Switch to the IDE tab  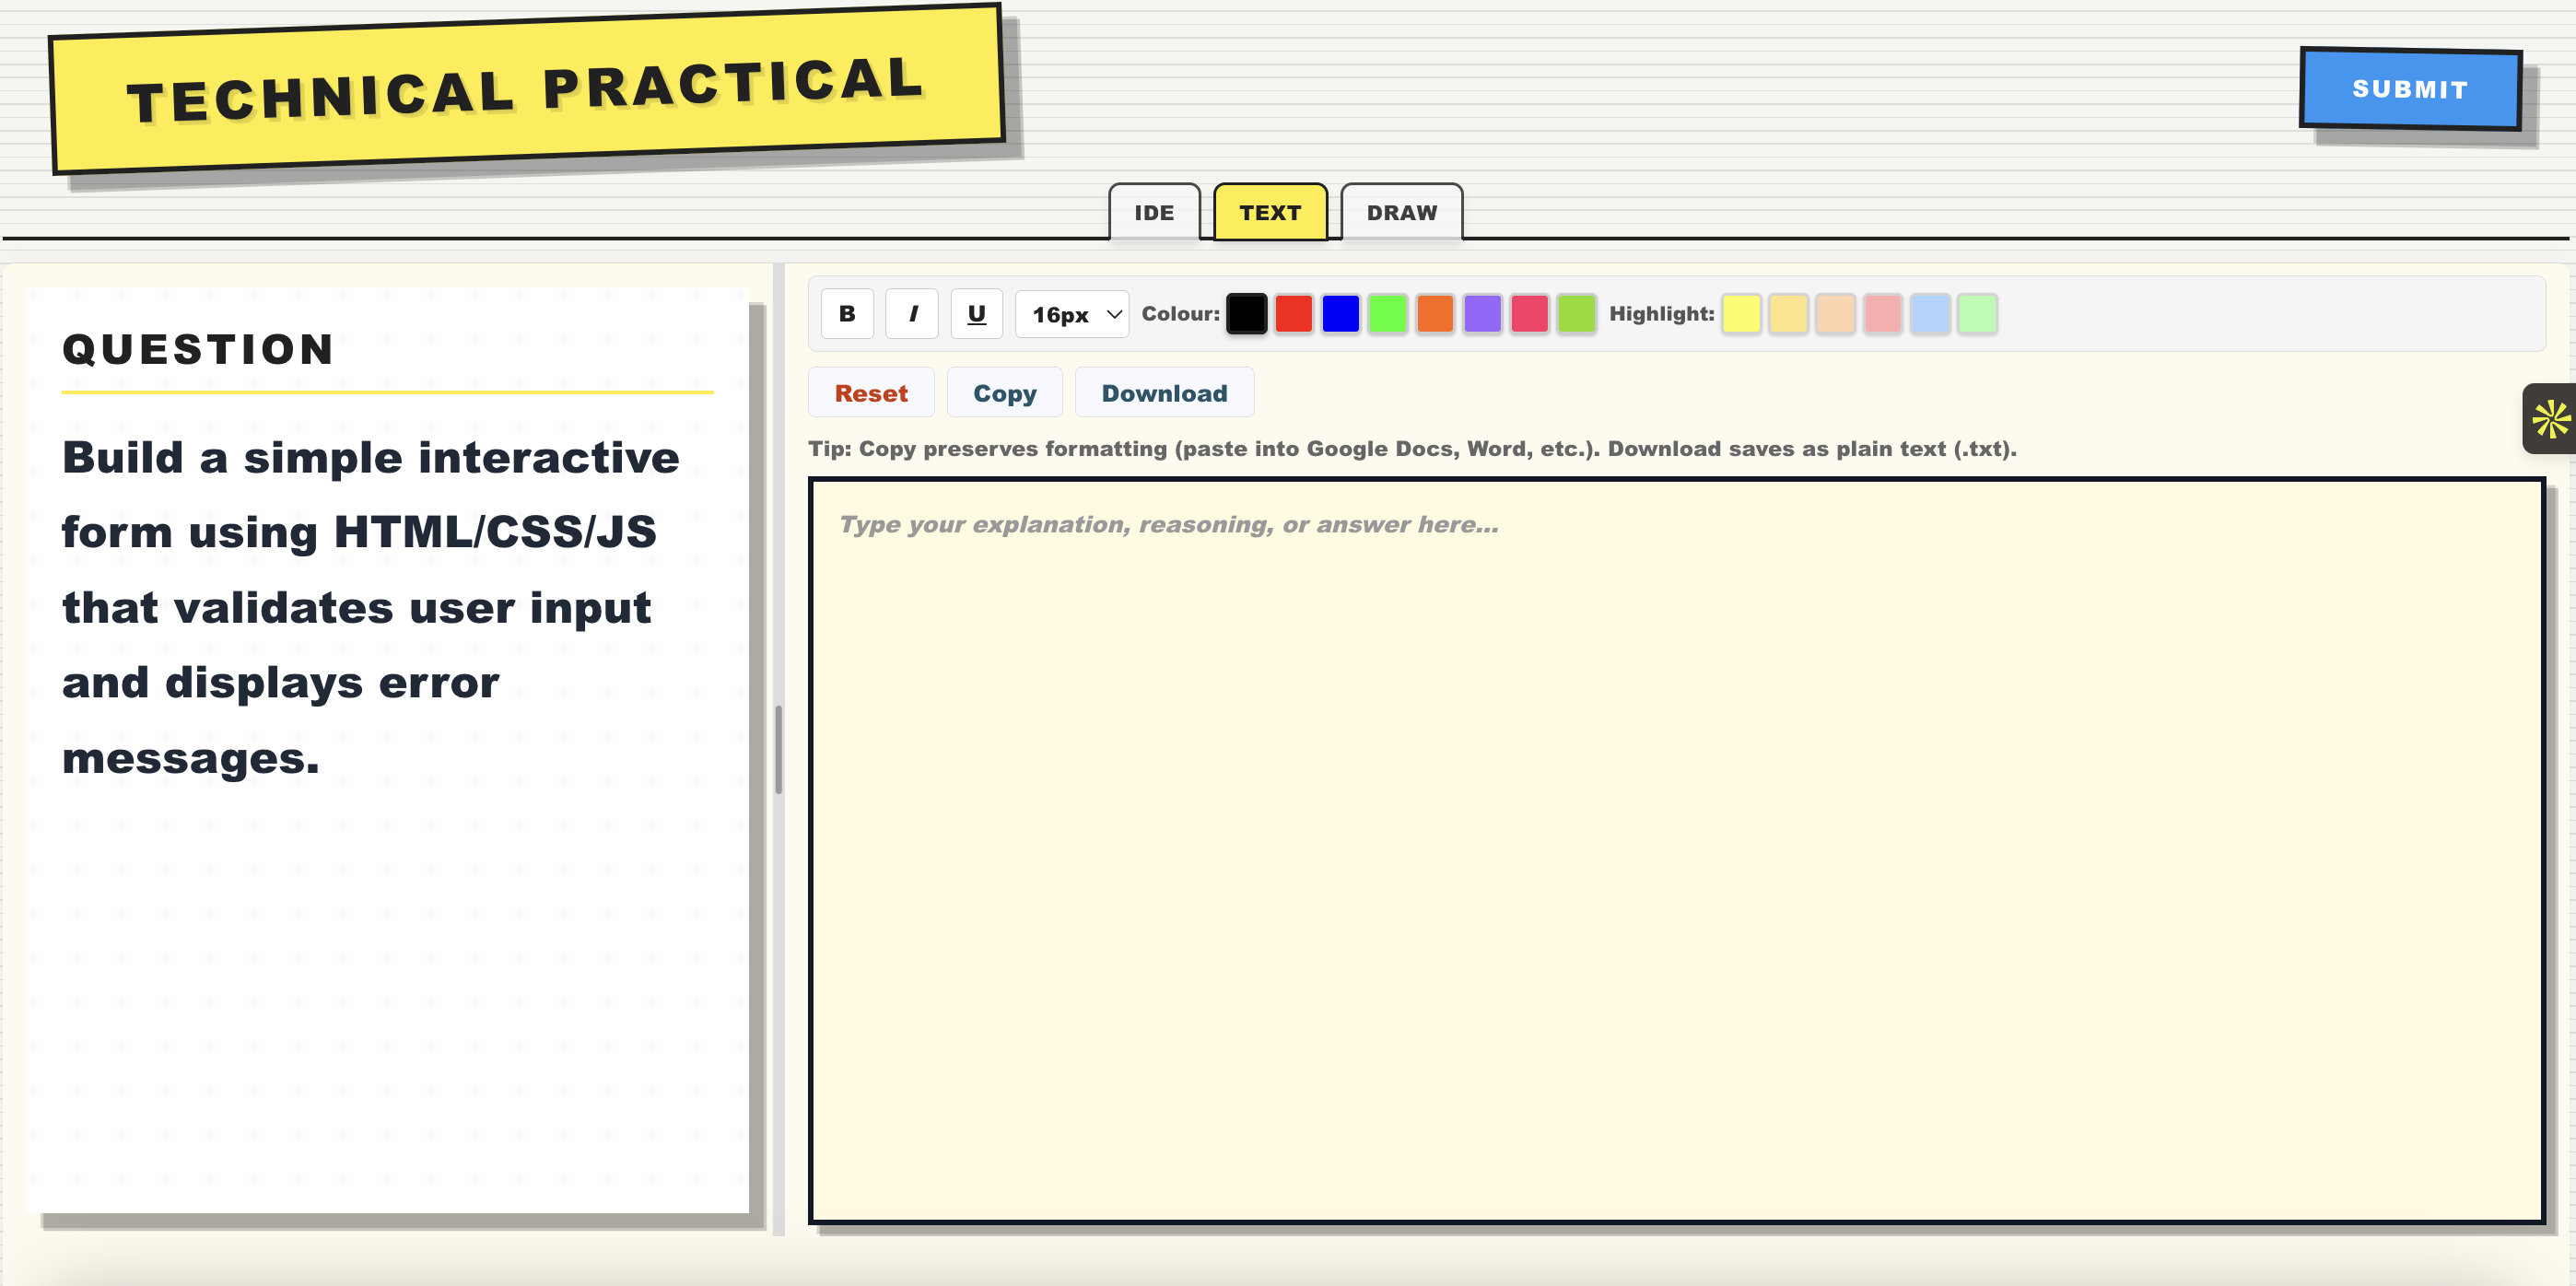click(1153, 212)
